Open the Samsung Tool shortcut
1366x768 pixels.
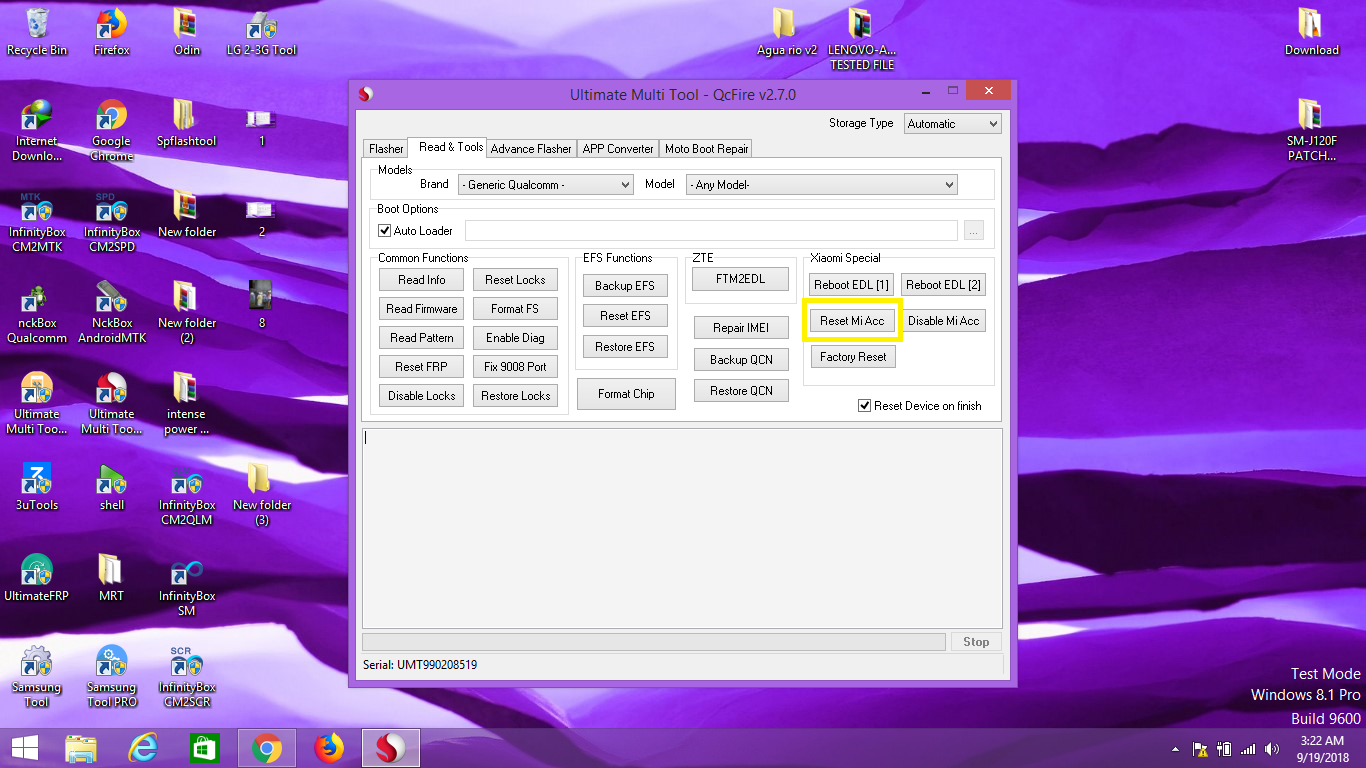37,676
